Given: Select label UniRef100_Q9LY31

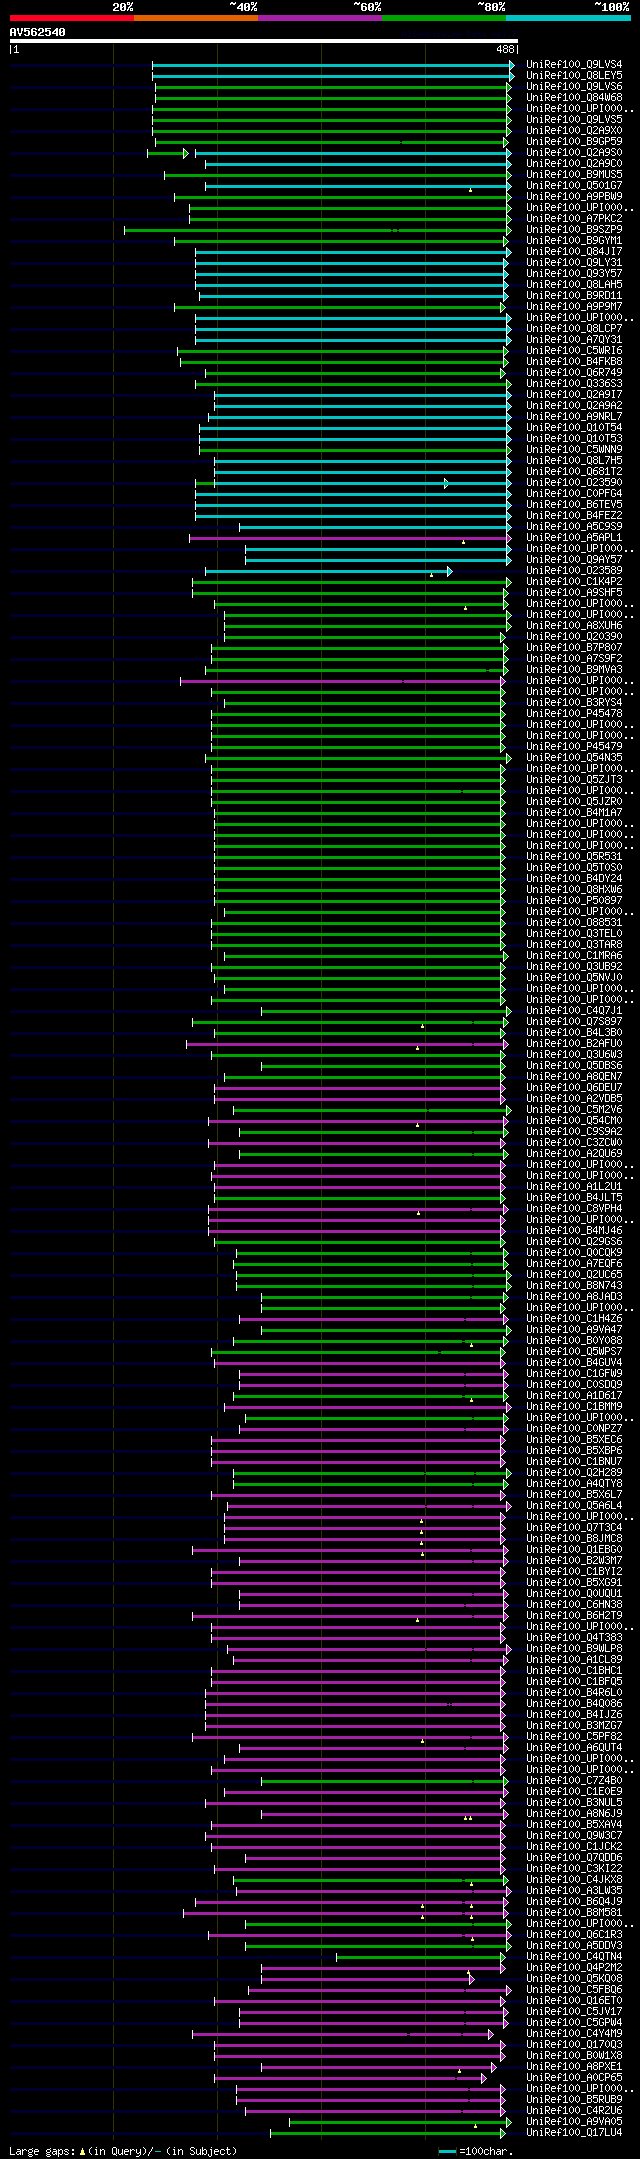Looking at the screenshot, I should 574,263.
